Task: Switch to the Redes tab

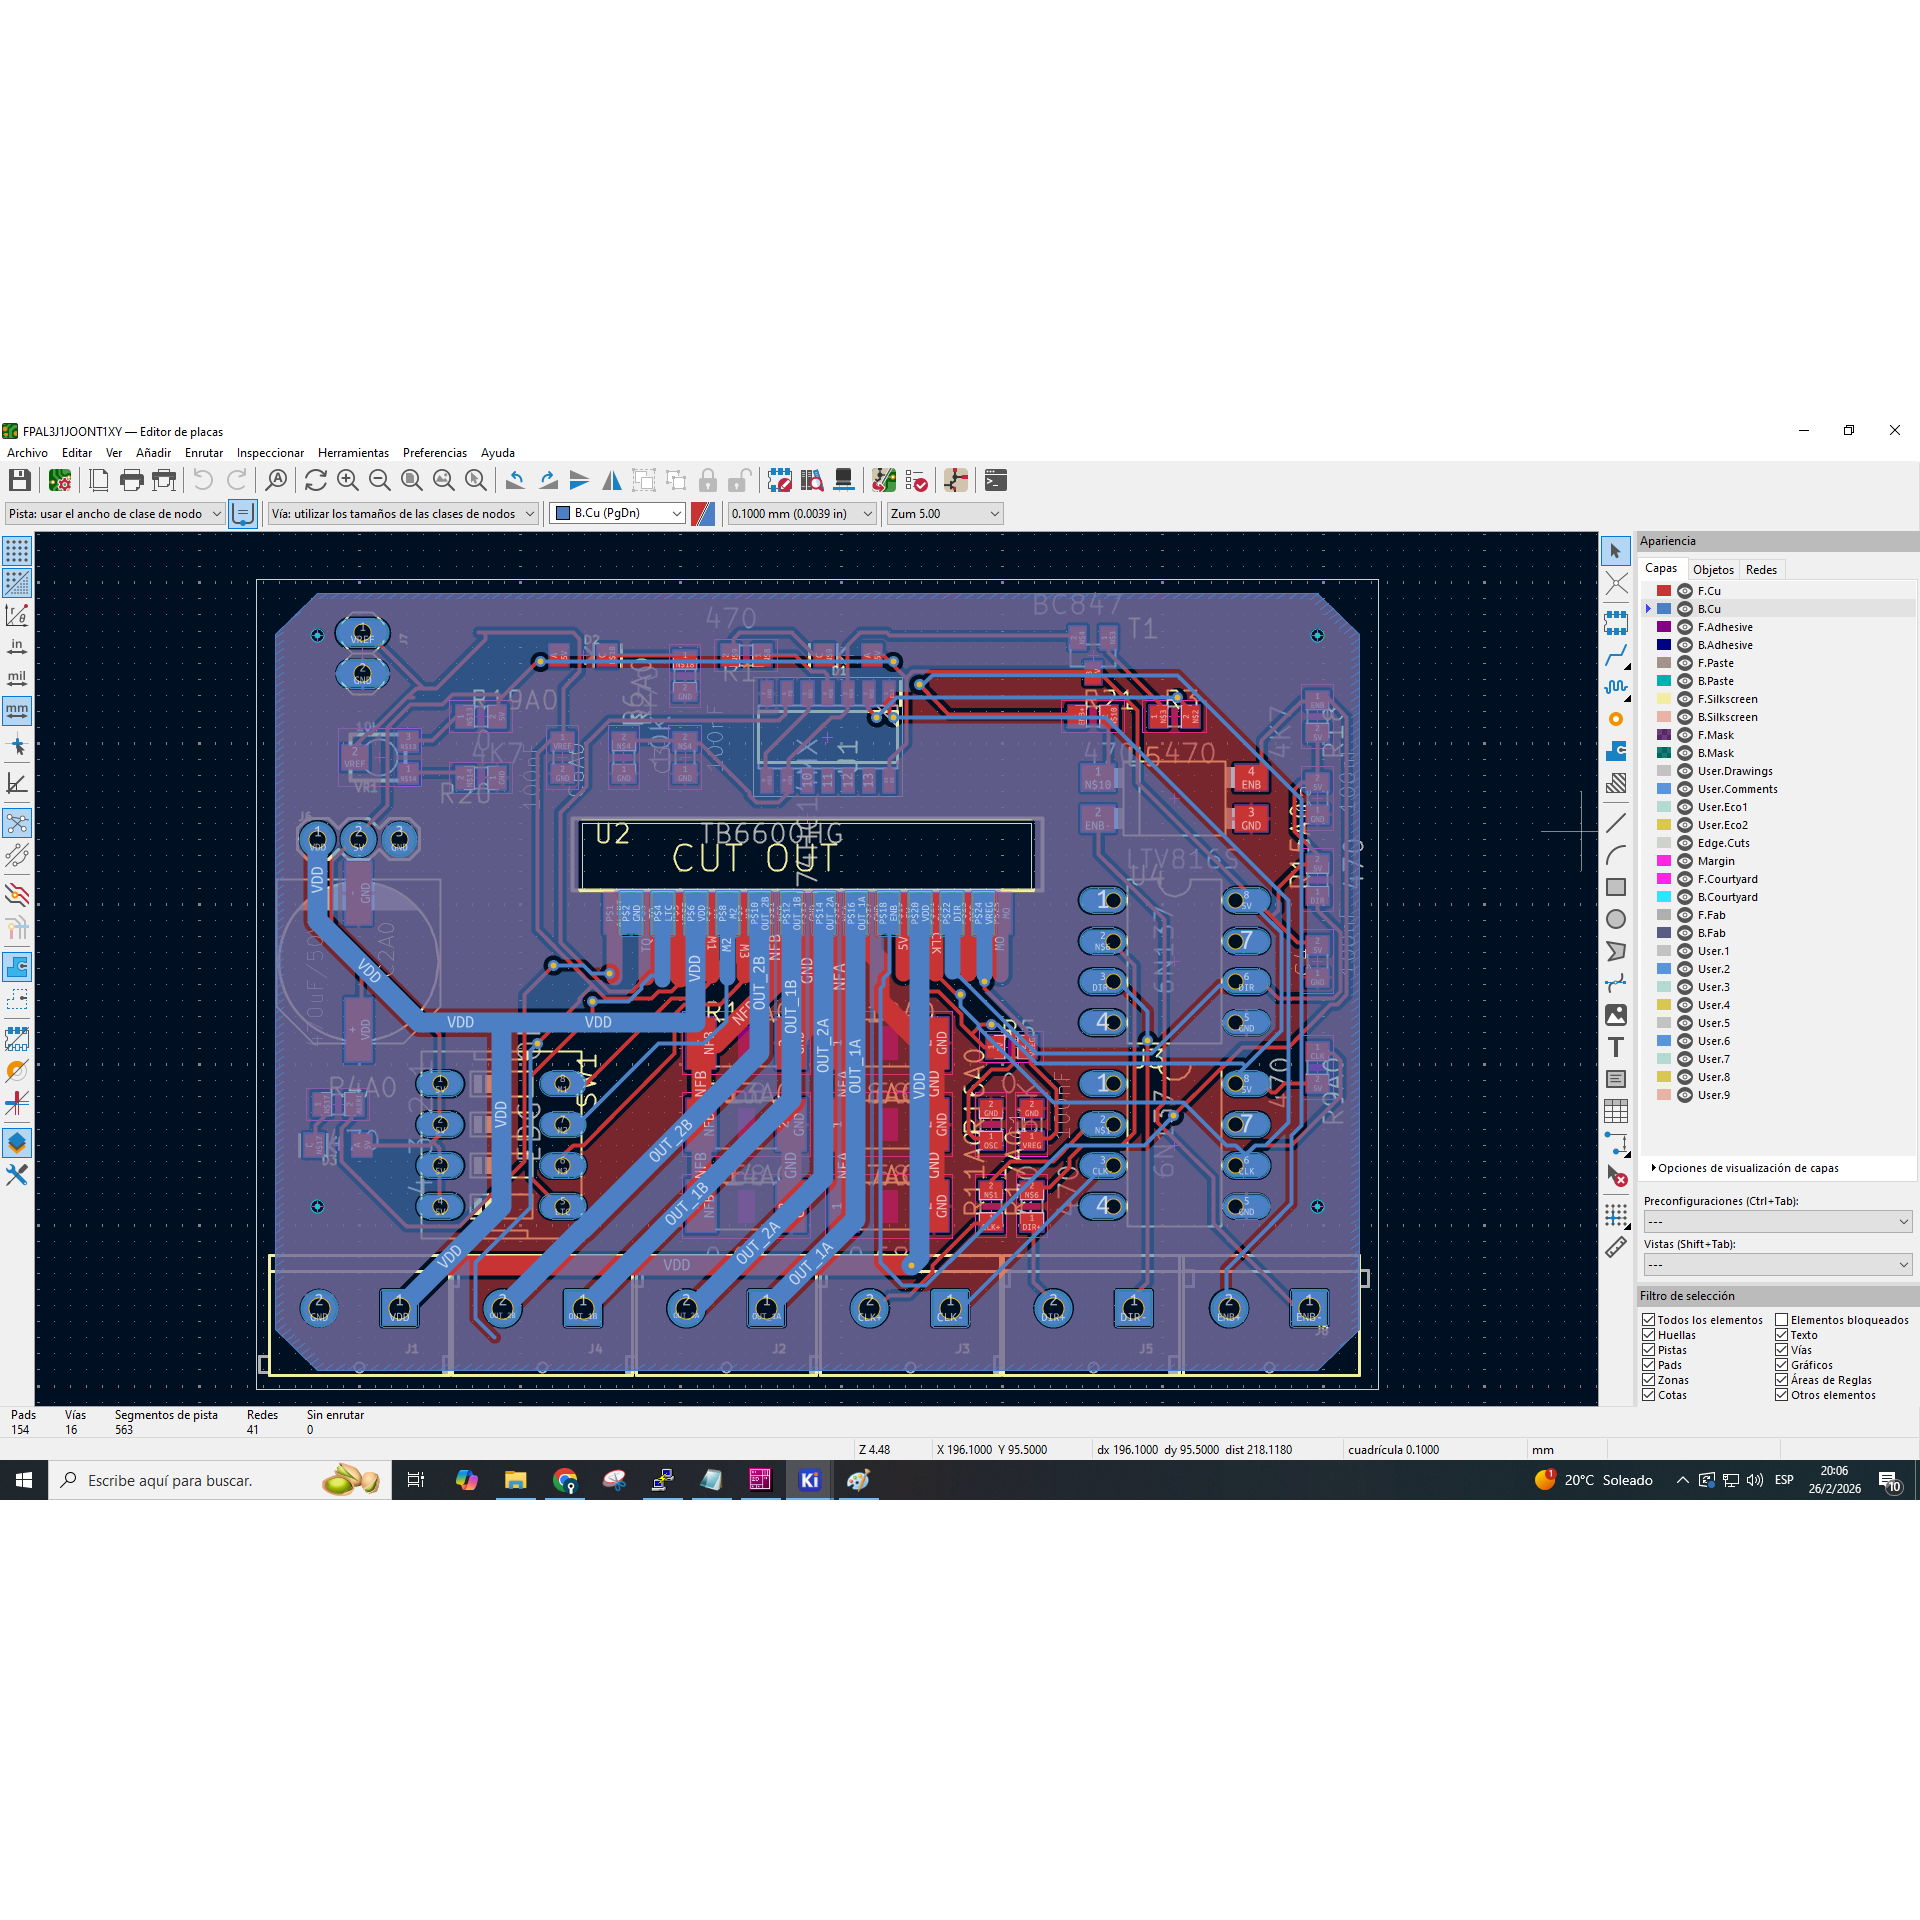Action: 1761,570
